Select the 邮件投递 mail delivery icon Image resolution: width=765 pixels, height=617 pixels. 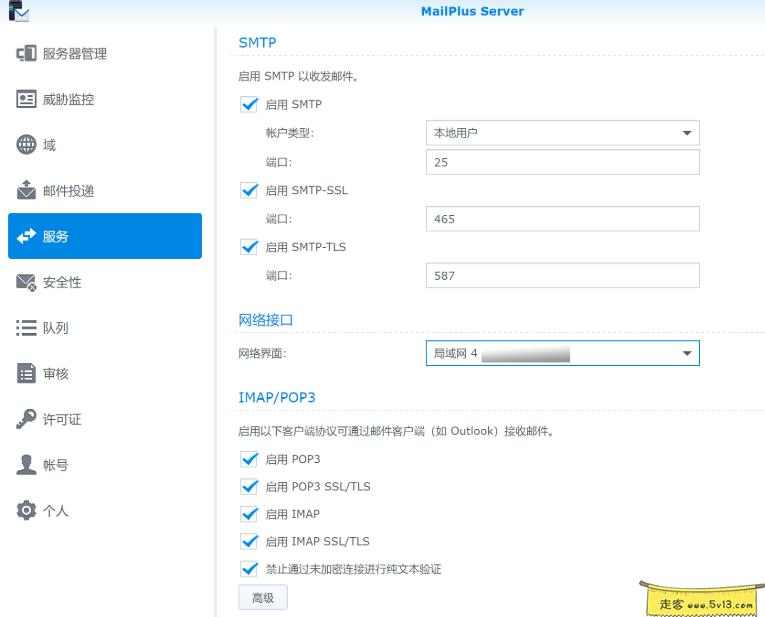(27, 191)
